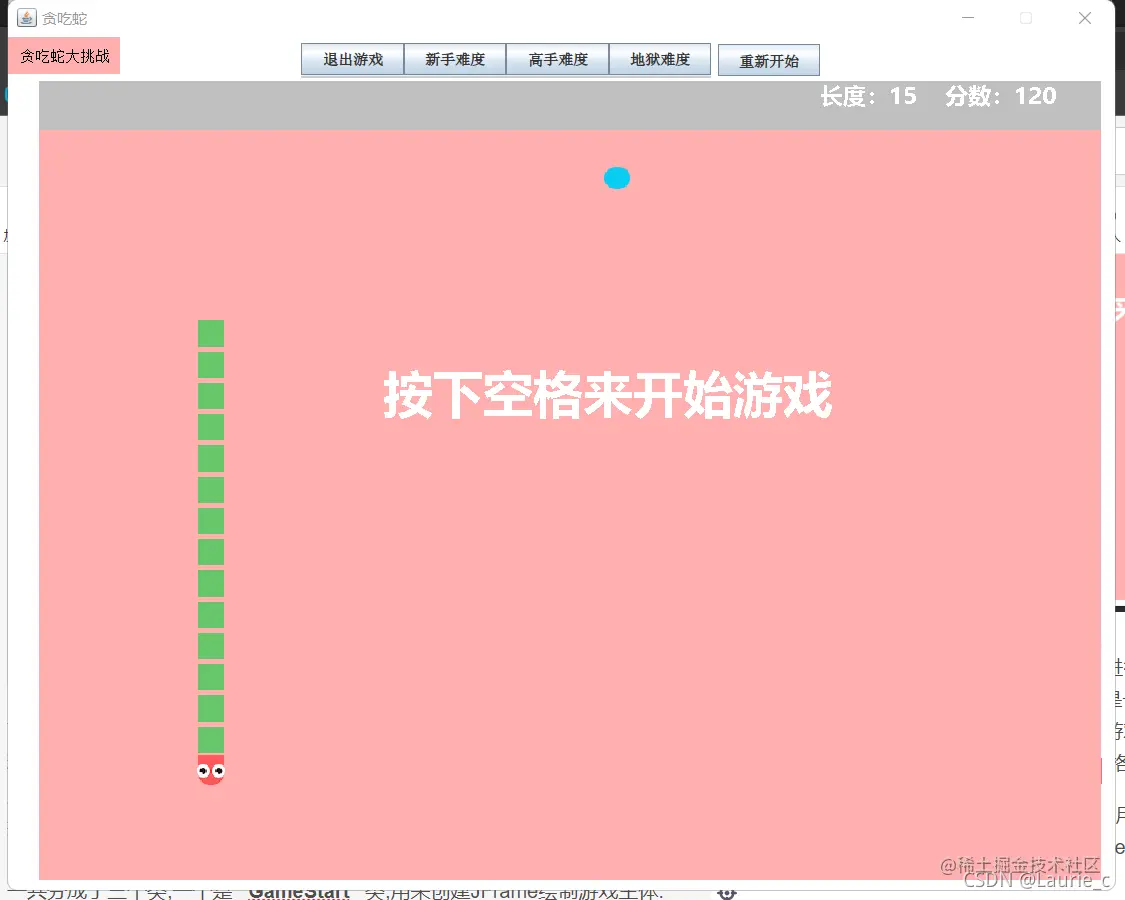Screen dimensions: 1125x900
Task: Click the snake's head with eyes
Action: click(210, 771)
